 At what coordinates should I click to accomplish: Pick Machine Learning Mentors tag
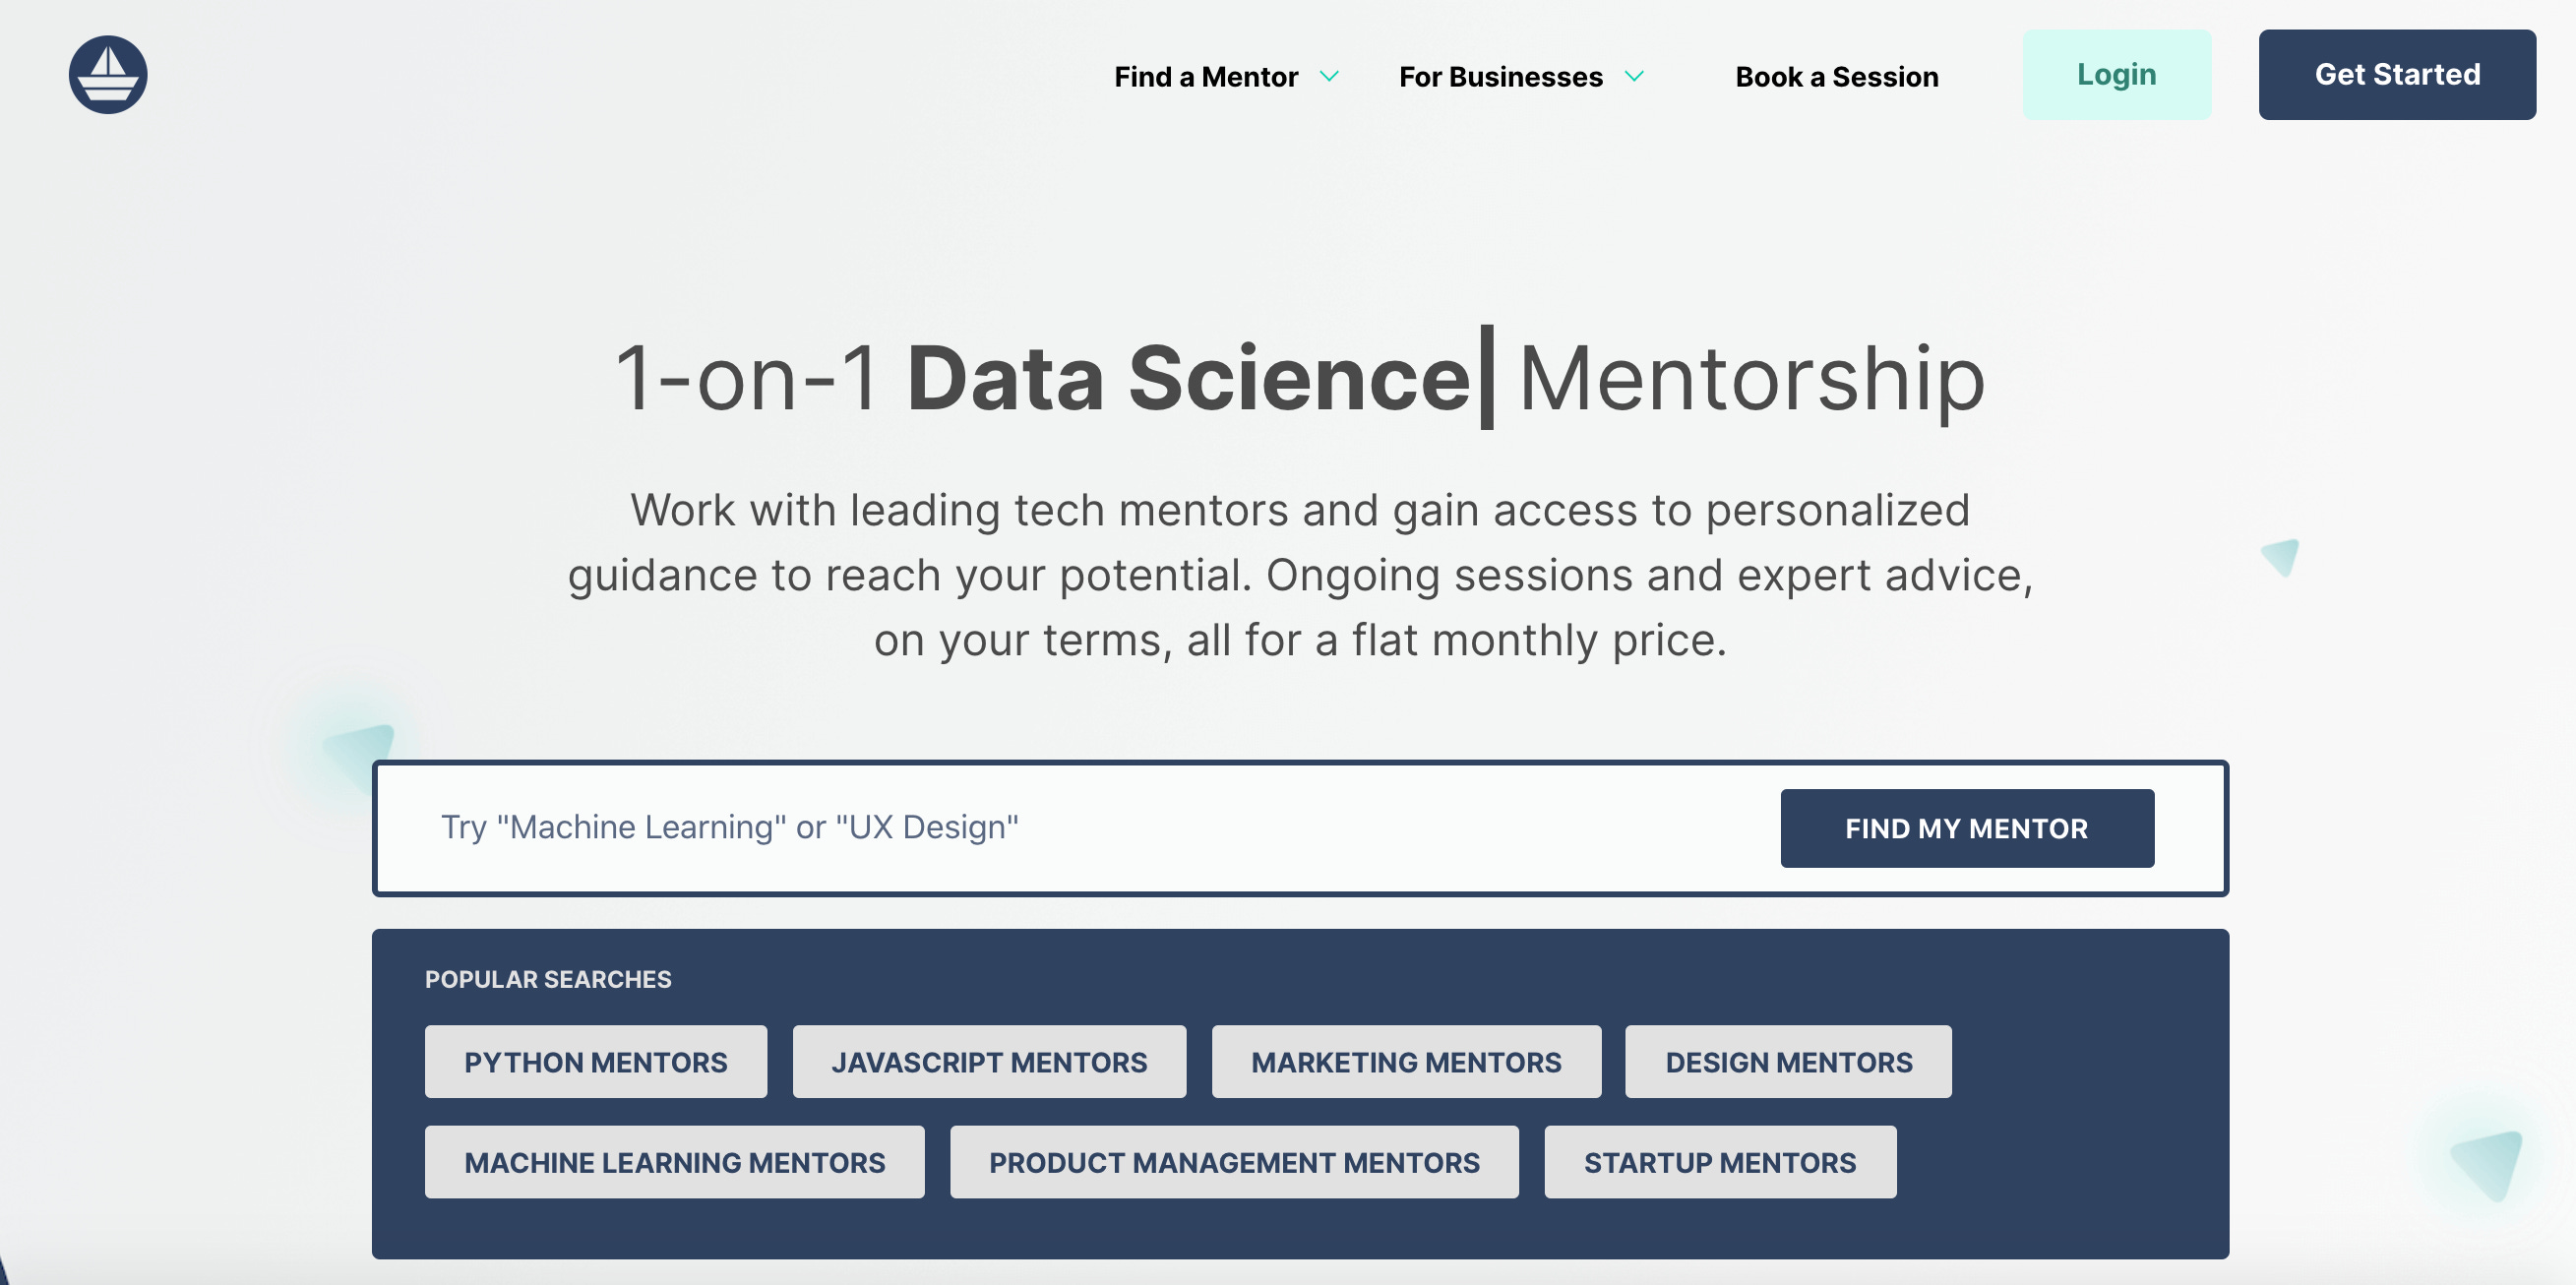point(674,1162)
